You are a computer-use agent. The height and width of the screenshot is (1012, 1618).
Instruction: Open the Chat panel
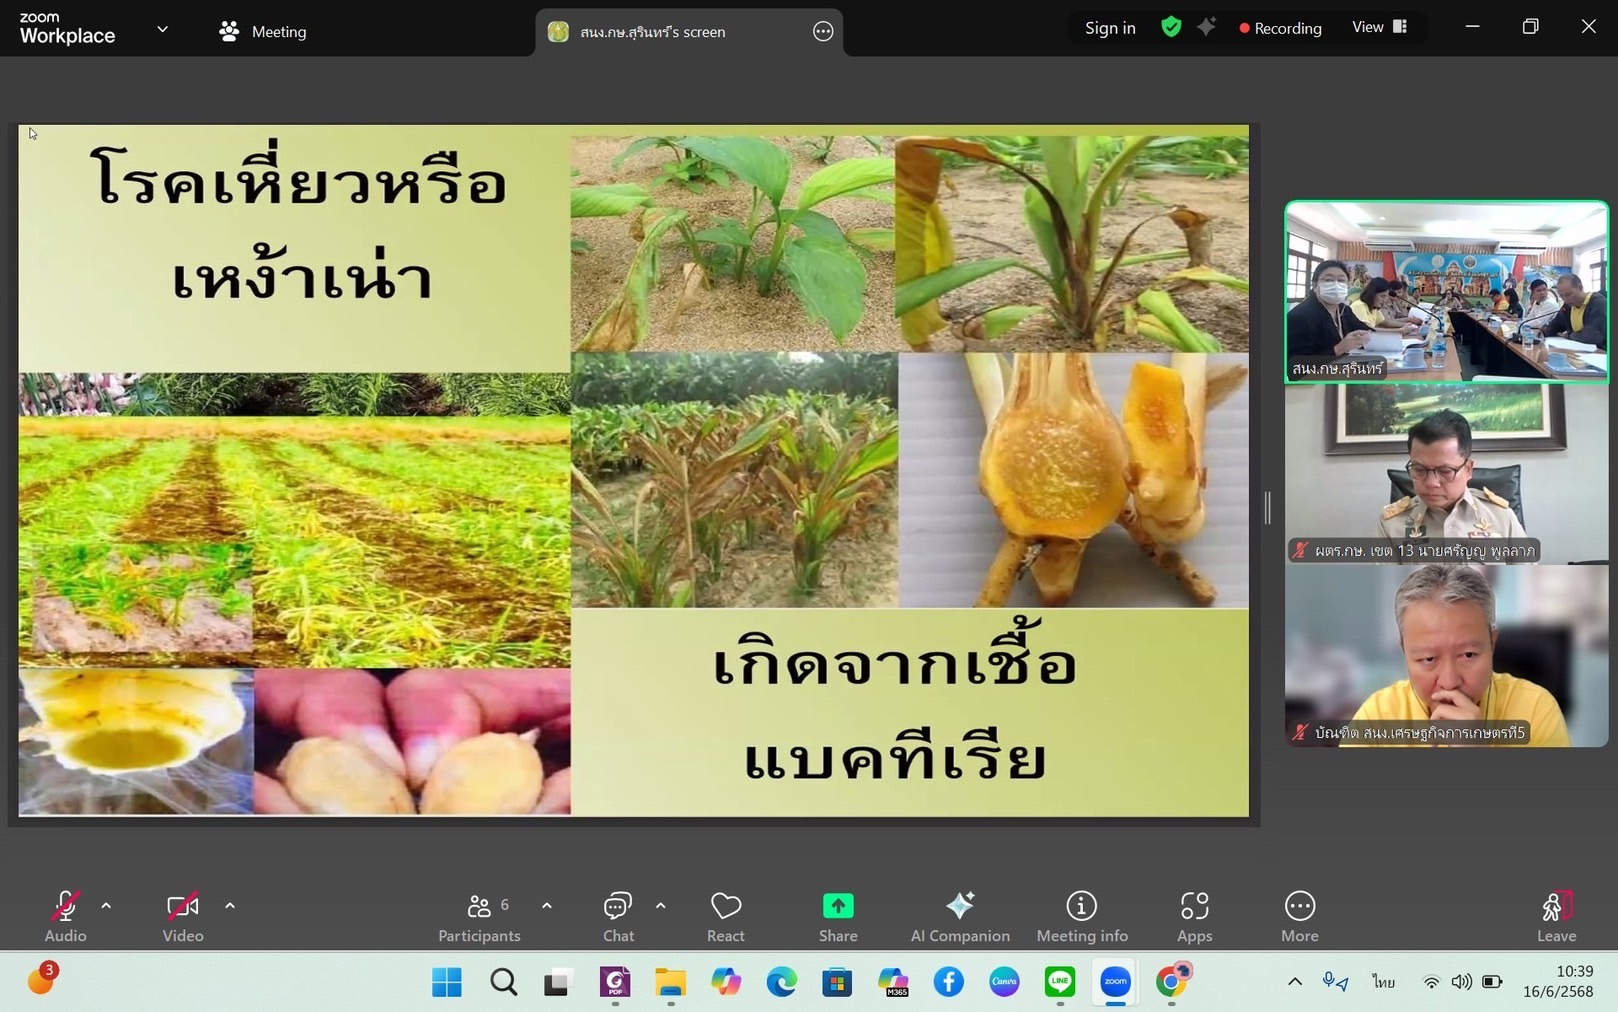click(618, 916)
